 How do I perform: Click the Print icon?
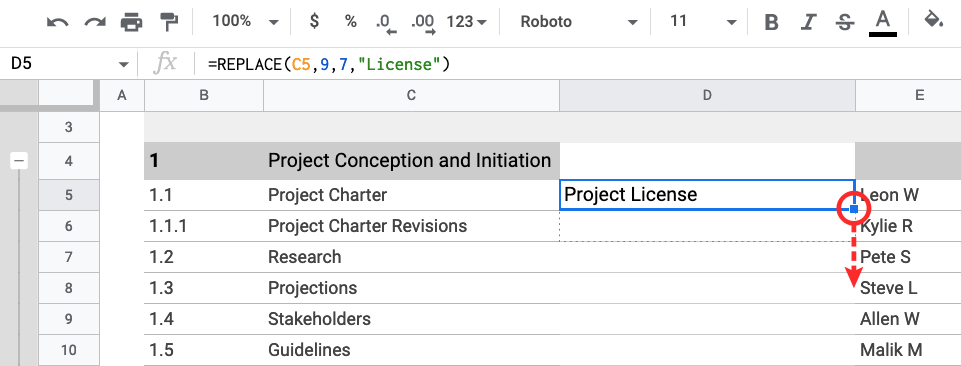click(132, 22)
